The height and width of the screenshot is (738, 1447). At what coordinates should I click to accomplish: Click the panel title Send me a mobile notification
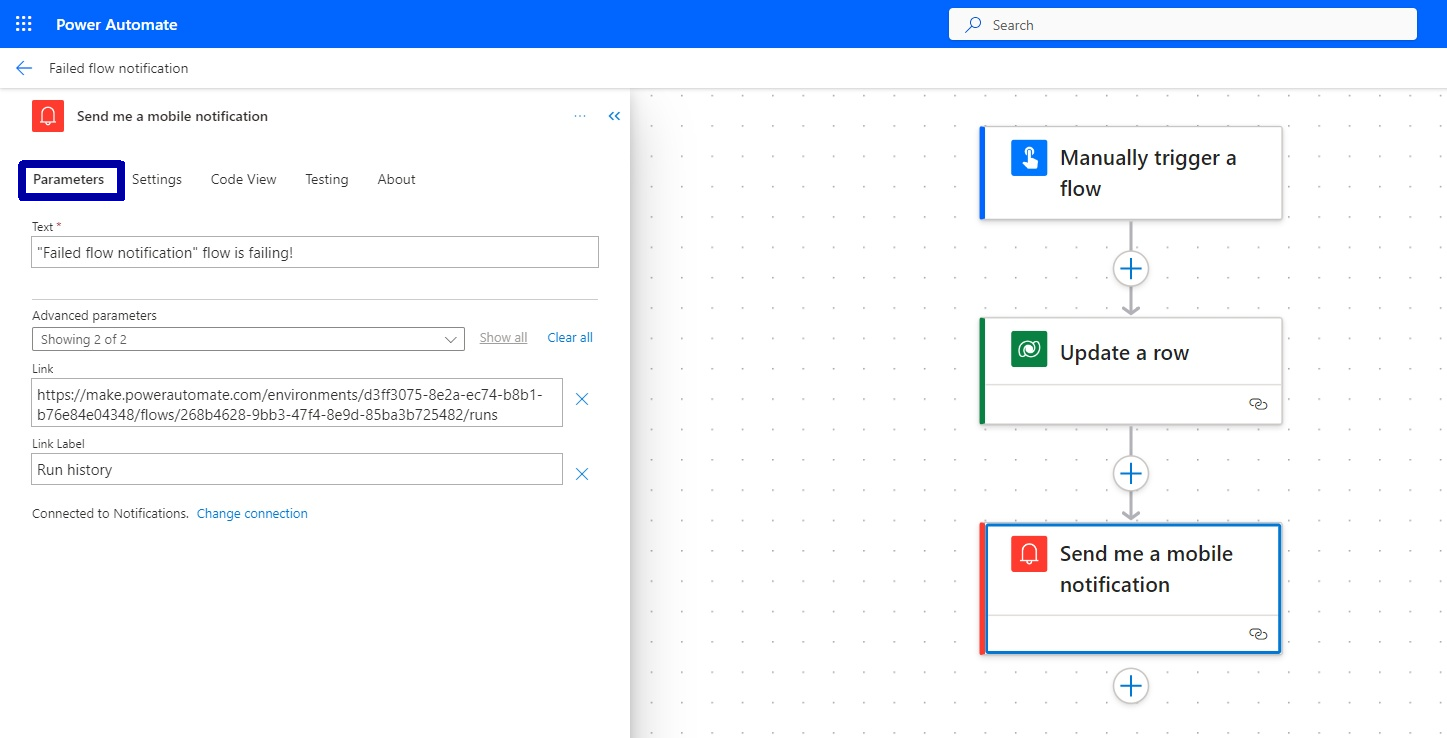(x=172, y=116)
